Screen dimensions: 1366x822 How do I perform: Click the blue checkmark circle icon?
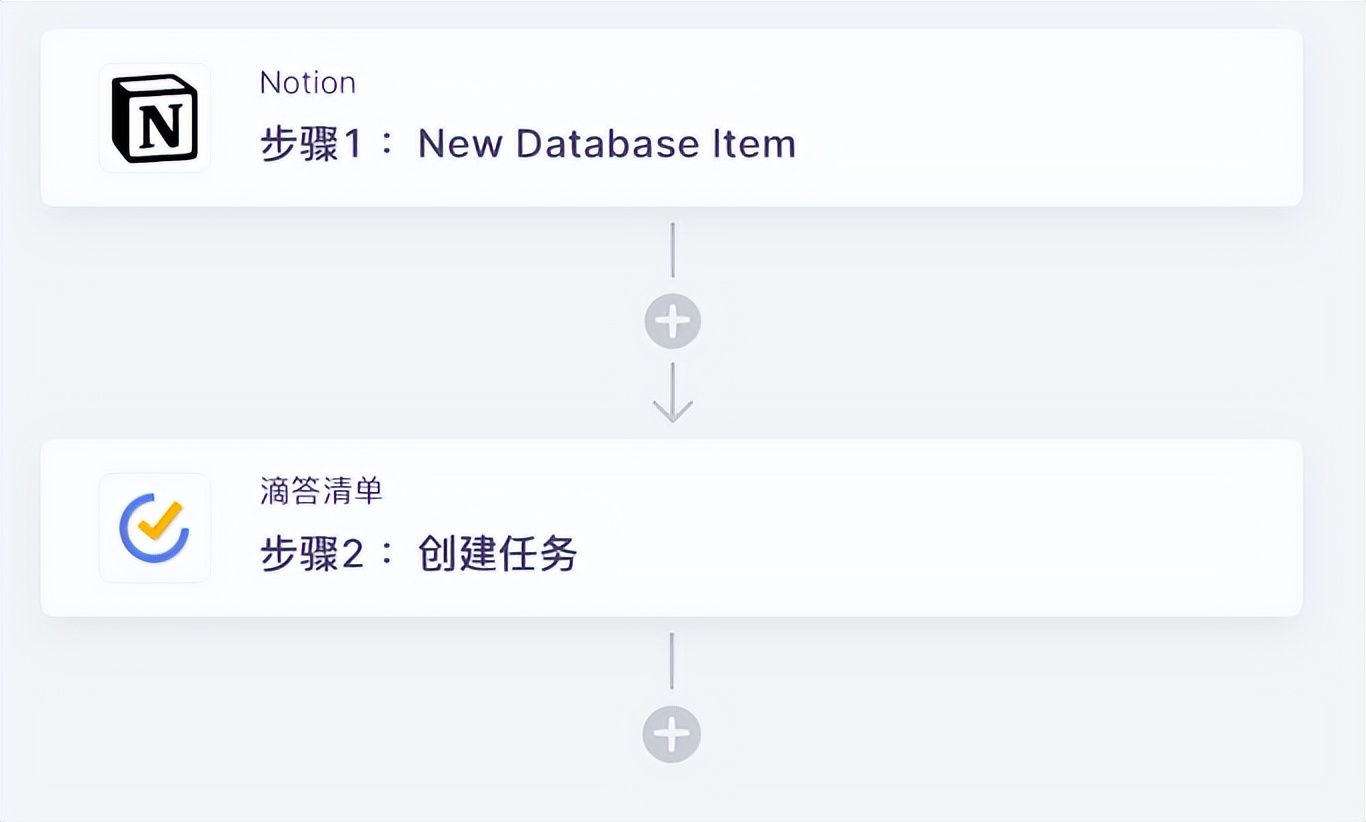154,527
